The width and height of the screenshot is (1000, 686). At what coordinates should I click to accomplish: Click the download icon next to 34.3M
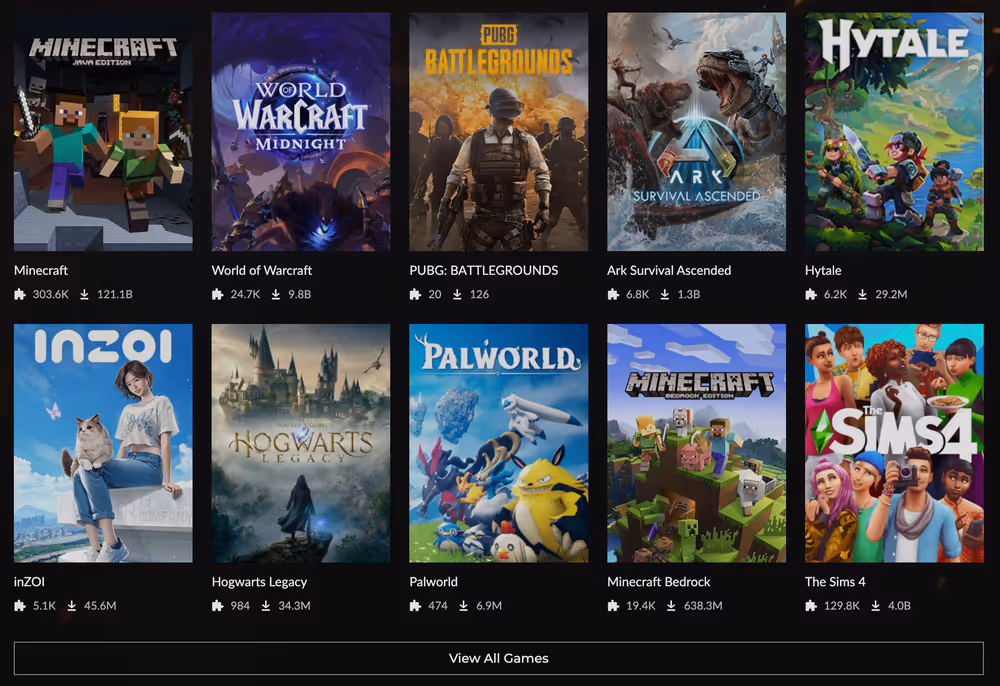point(265,606)
